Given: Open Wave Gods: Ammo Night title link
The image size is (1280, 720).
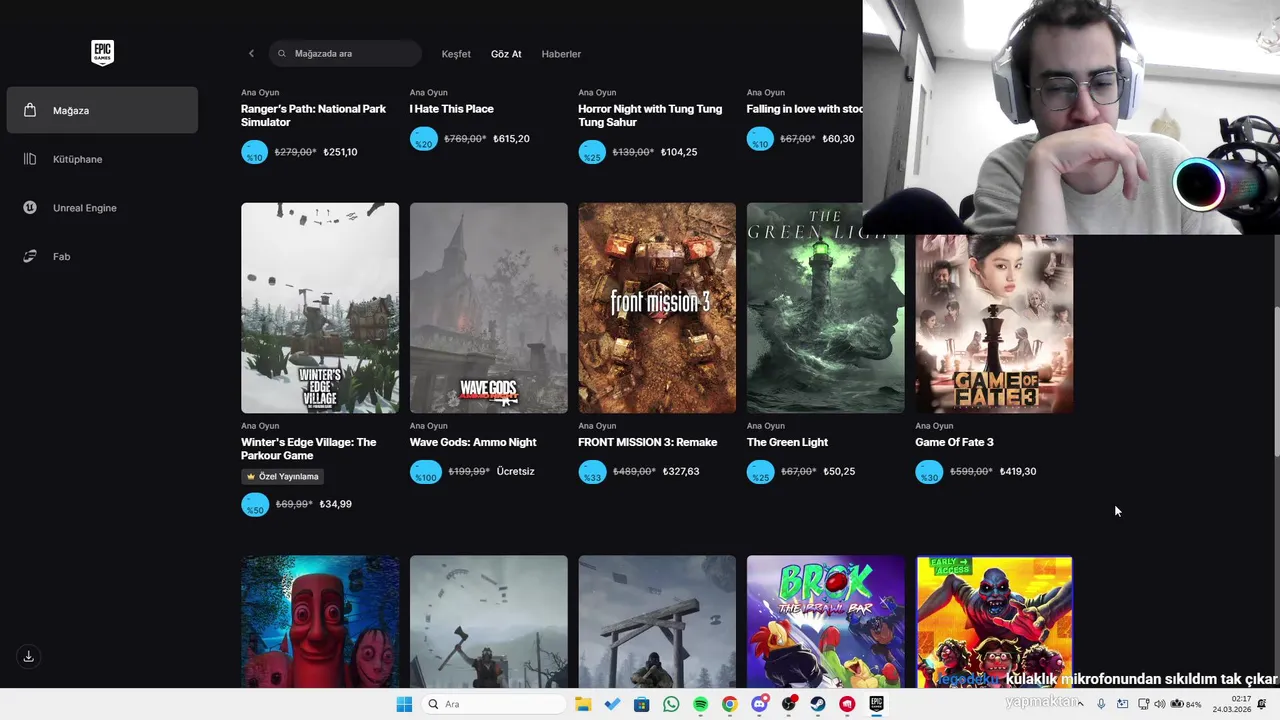Looking at the screenshot, I should [473, 442].
